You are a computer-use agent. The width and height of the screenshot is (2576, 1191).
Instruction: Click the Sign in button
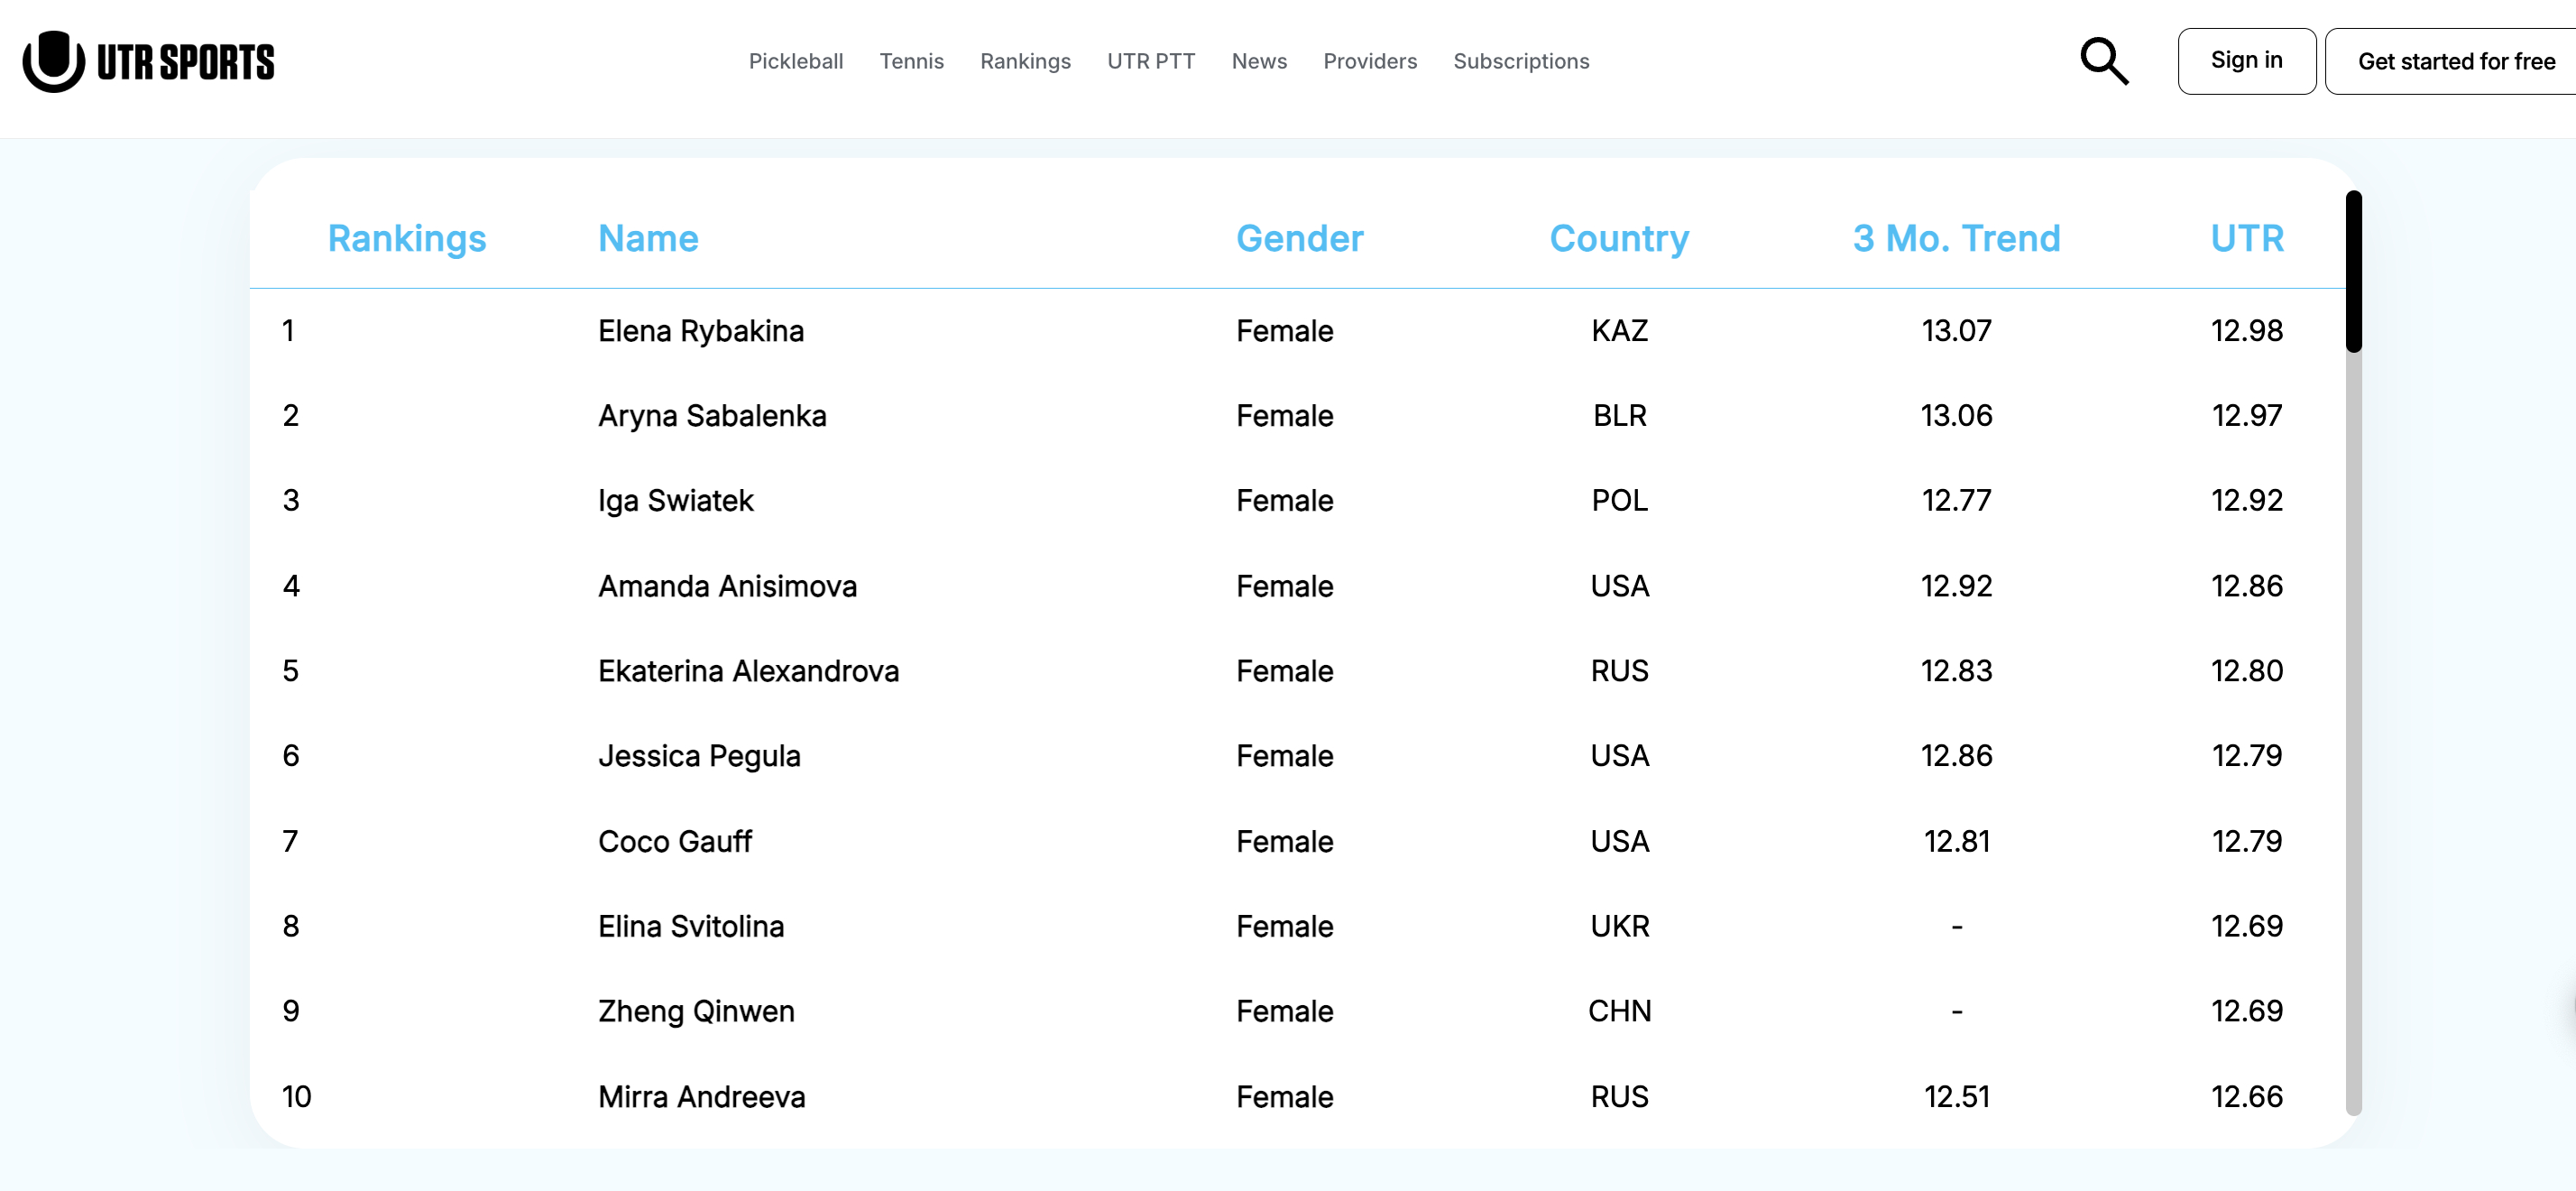point(2245,61)
